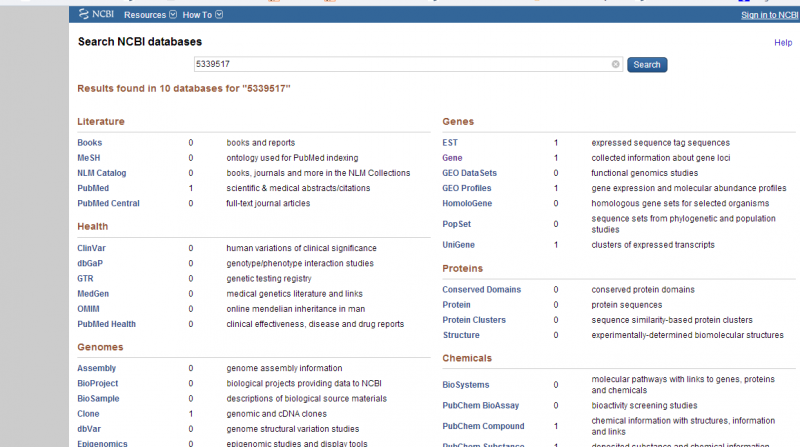Click the Literature section heading
The width and height of the screenshot is (800, 447).
pos(101,121)
